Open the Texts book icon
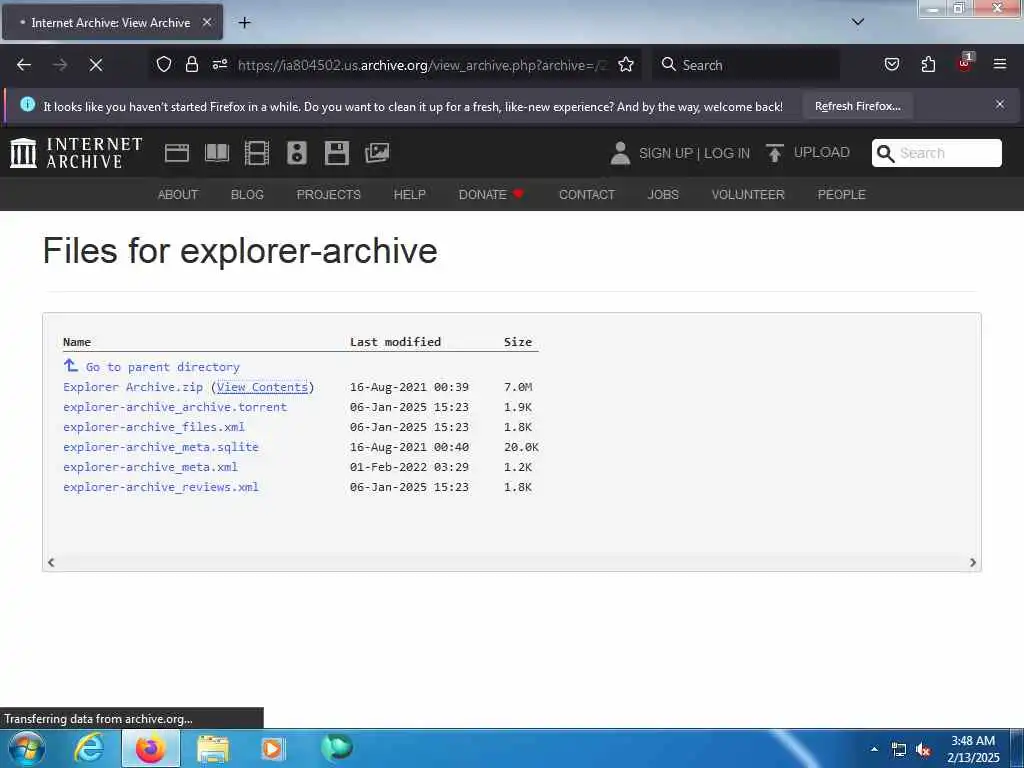 [217, 153]
